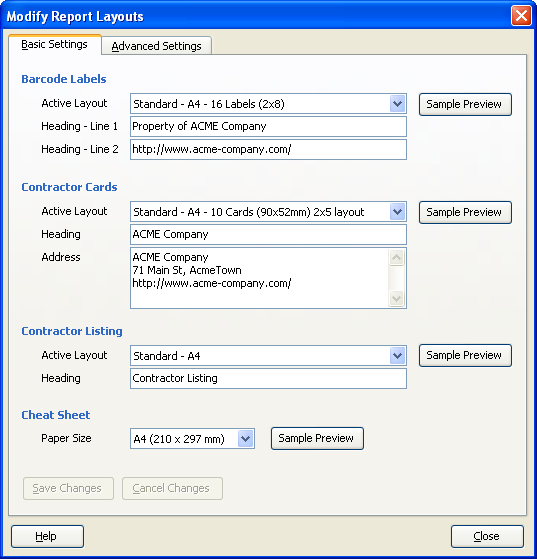Click Sample Preview for Contractor Cards
This screenshot has width=537, height=559.
(465, 212)
